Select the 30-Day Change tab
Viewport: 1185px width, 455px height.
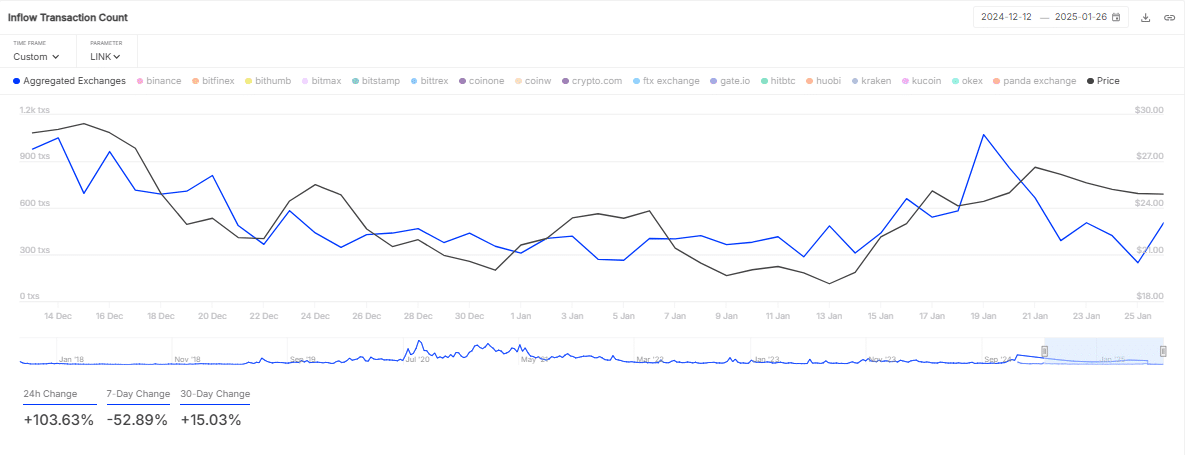pos(215,394)
